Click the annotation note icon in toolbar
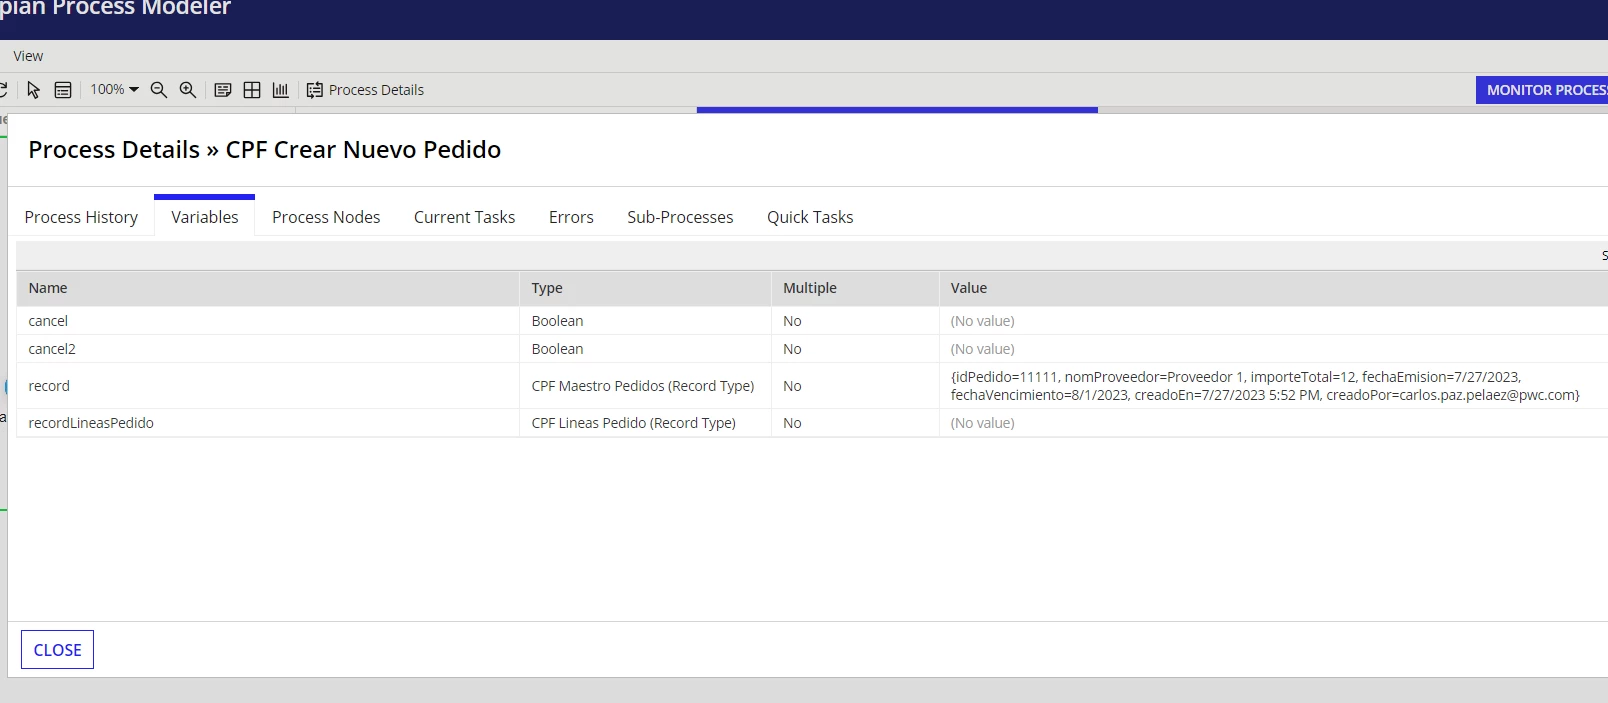This screenshot has height=703, width=1608. pyautogui.click(x=223, y=90)
